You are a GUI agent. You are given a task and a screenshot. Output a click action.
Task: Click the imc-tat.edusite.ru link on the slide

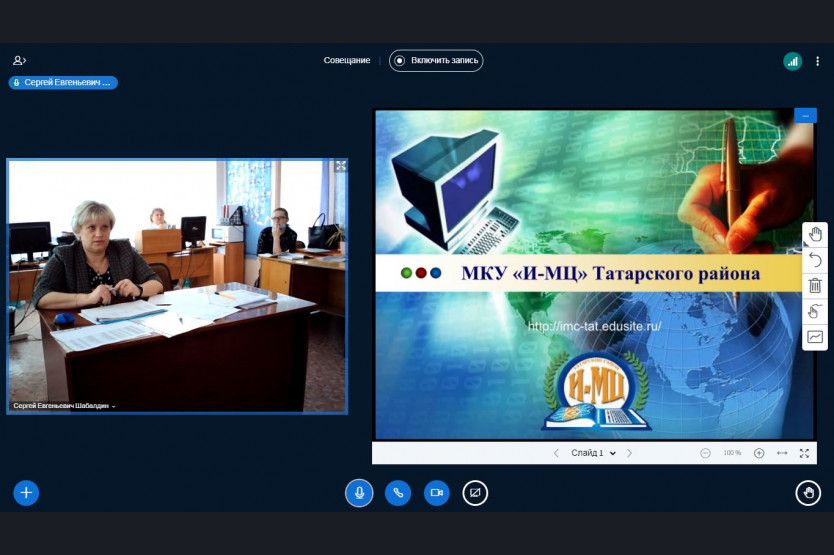tap(595, 326)
